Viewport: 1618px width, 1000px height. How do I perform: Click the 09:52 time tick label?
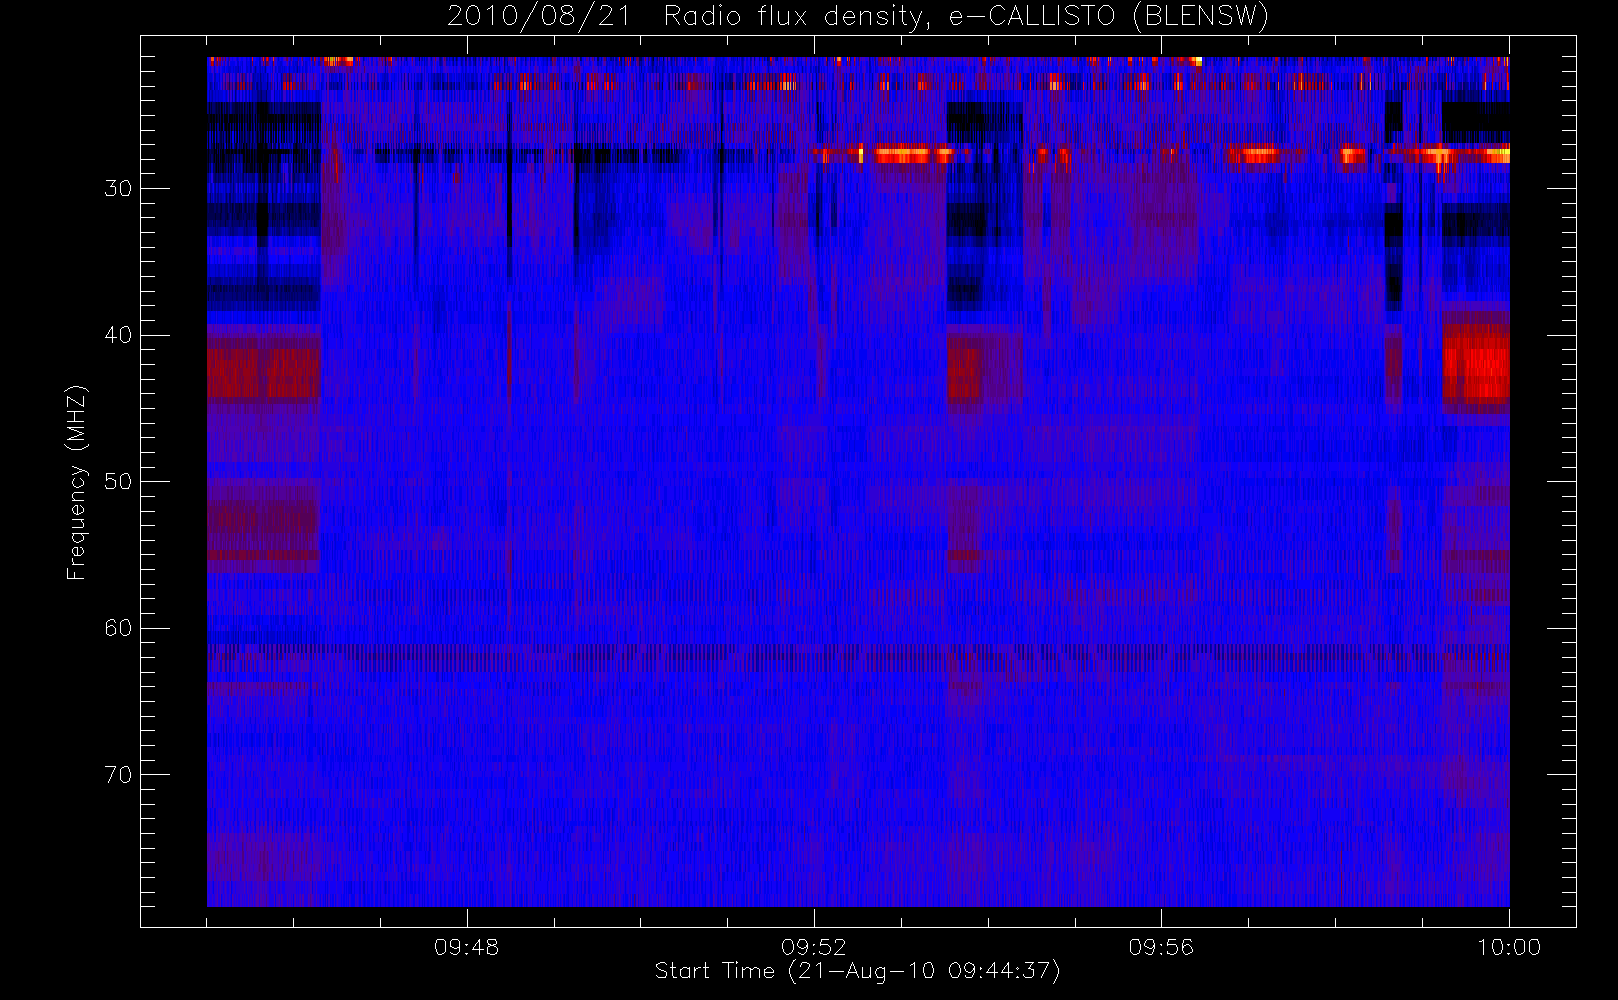click(814, 947)
